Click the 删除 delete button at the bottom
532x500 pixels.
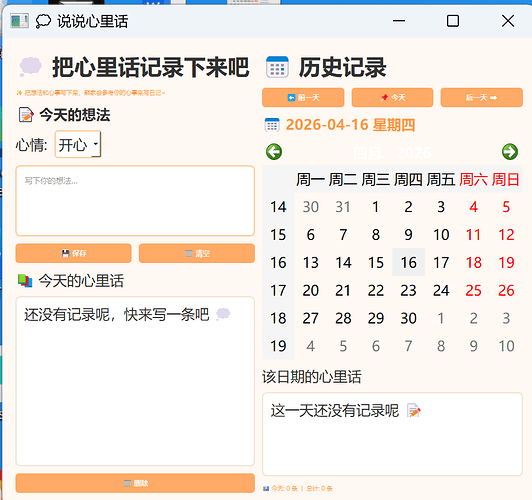pos(135,483)
